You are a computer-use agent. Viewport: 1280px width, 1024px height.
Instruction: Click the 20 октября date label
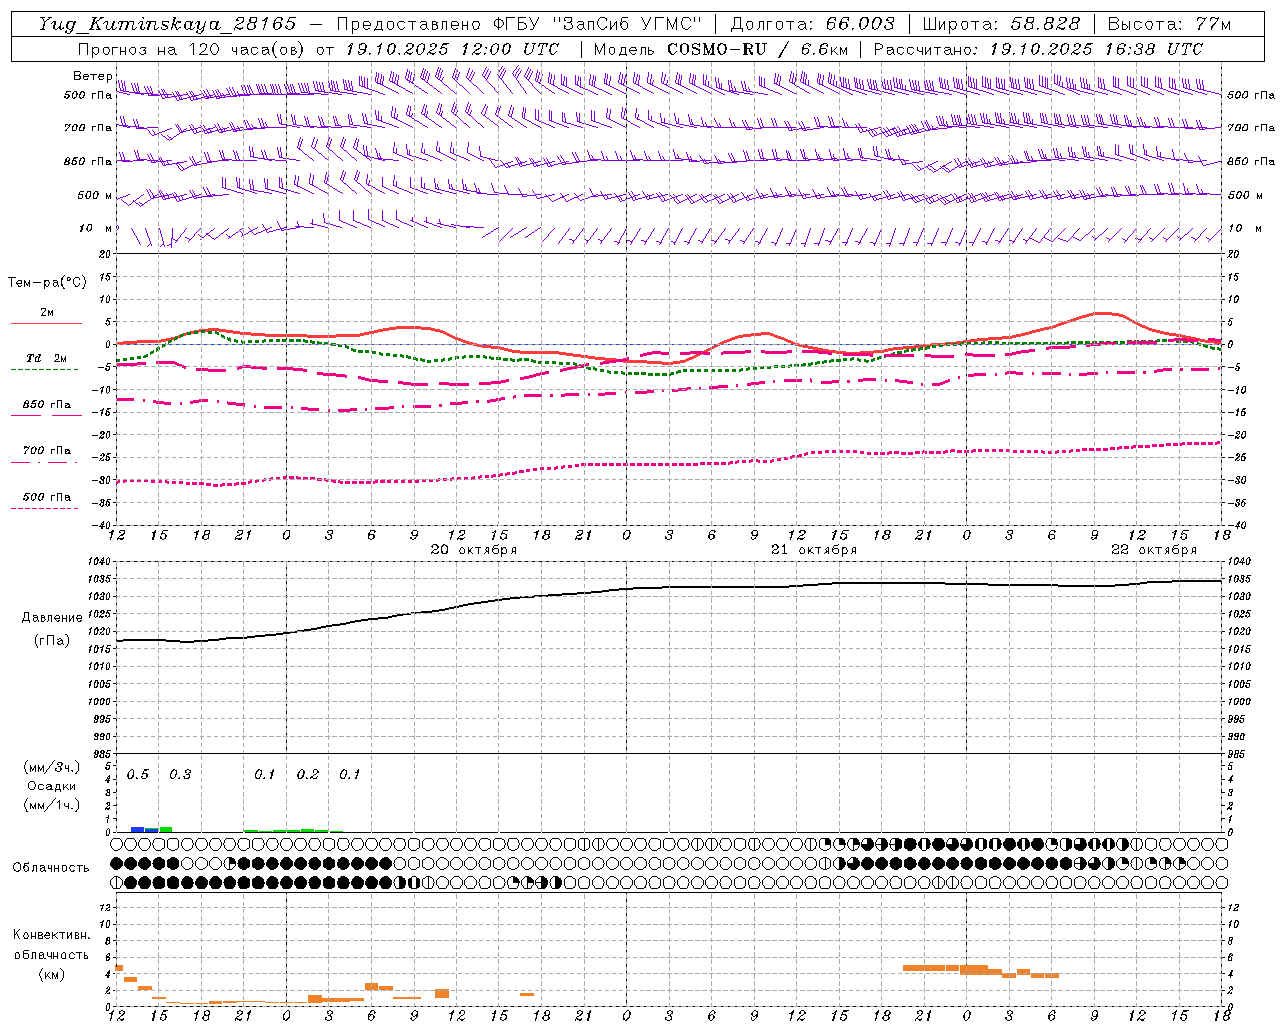(x=474, y=550)
